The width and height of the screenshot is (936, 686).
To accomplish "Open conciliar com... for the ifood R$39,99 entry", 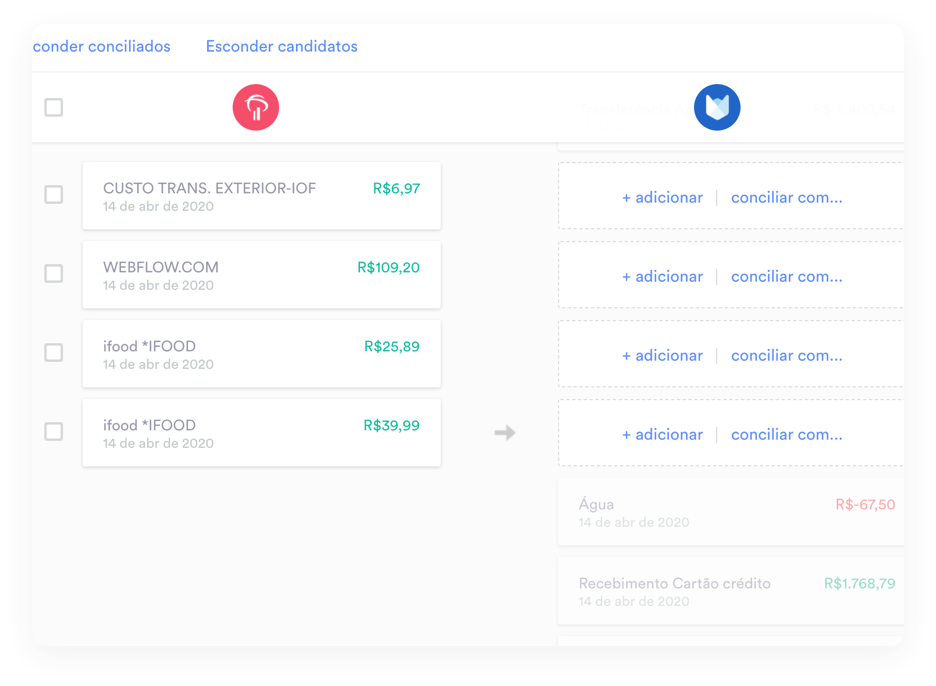I will (786, 434).
